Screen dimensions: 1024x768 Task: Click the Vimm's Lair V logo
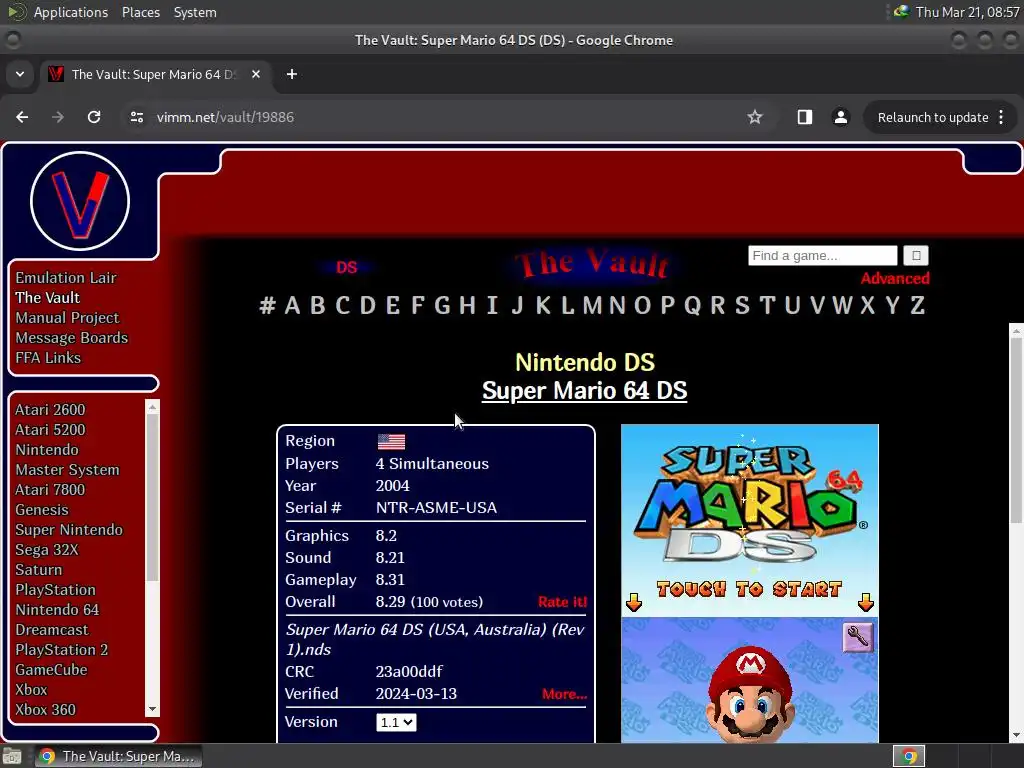pyautogui.click(x=80, y=201)
